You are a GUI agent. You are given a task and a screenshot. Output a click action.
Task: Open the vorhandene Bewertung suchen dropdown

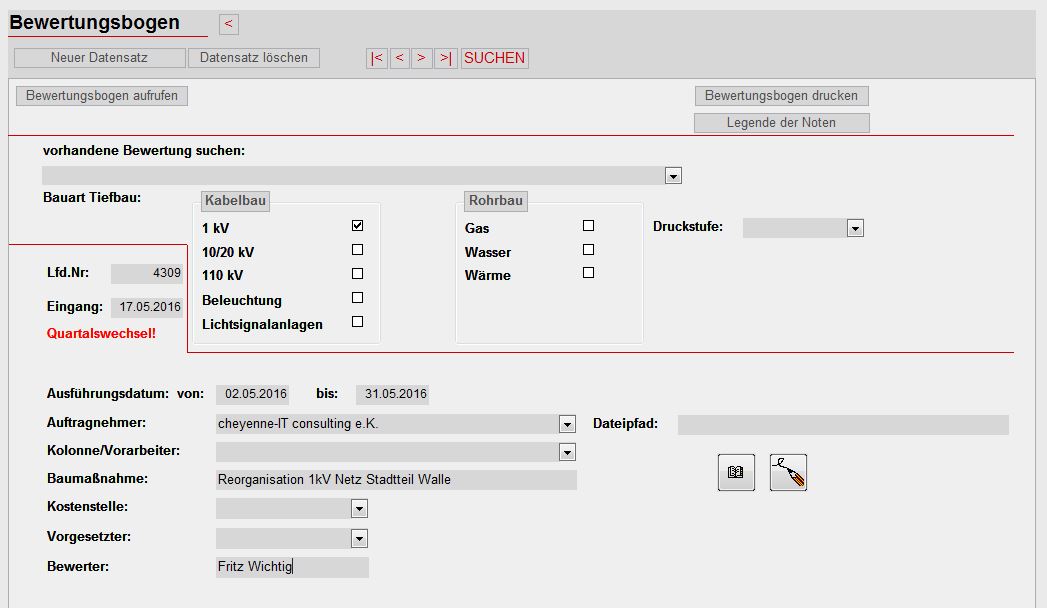[x=673, y=176]
